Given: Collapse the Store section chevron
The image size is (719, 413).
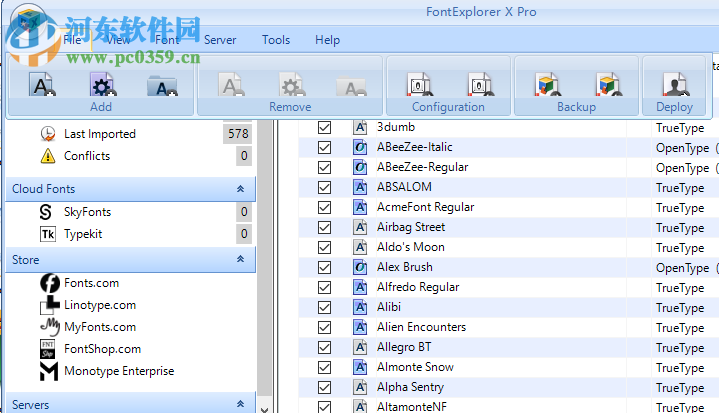Looking at the screenshot, I should pos(240,259).
